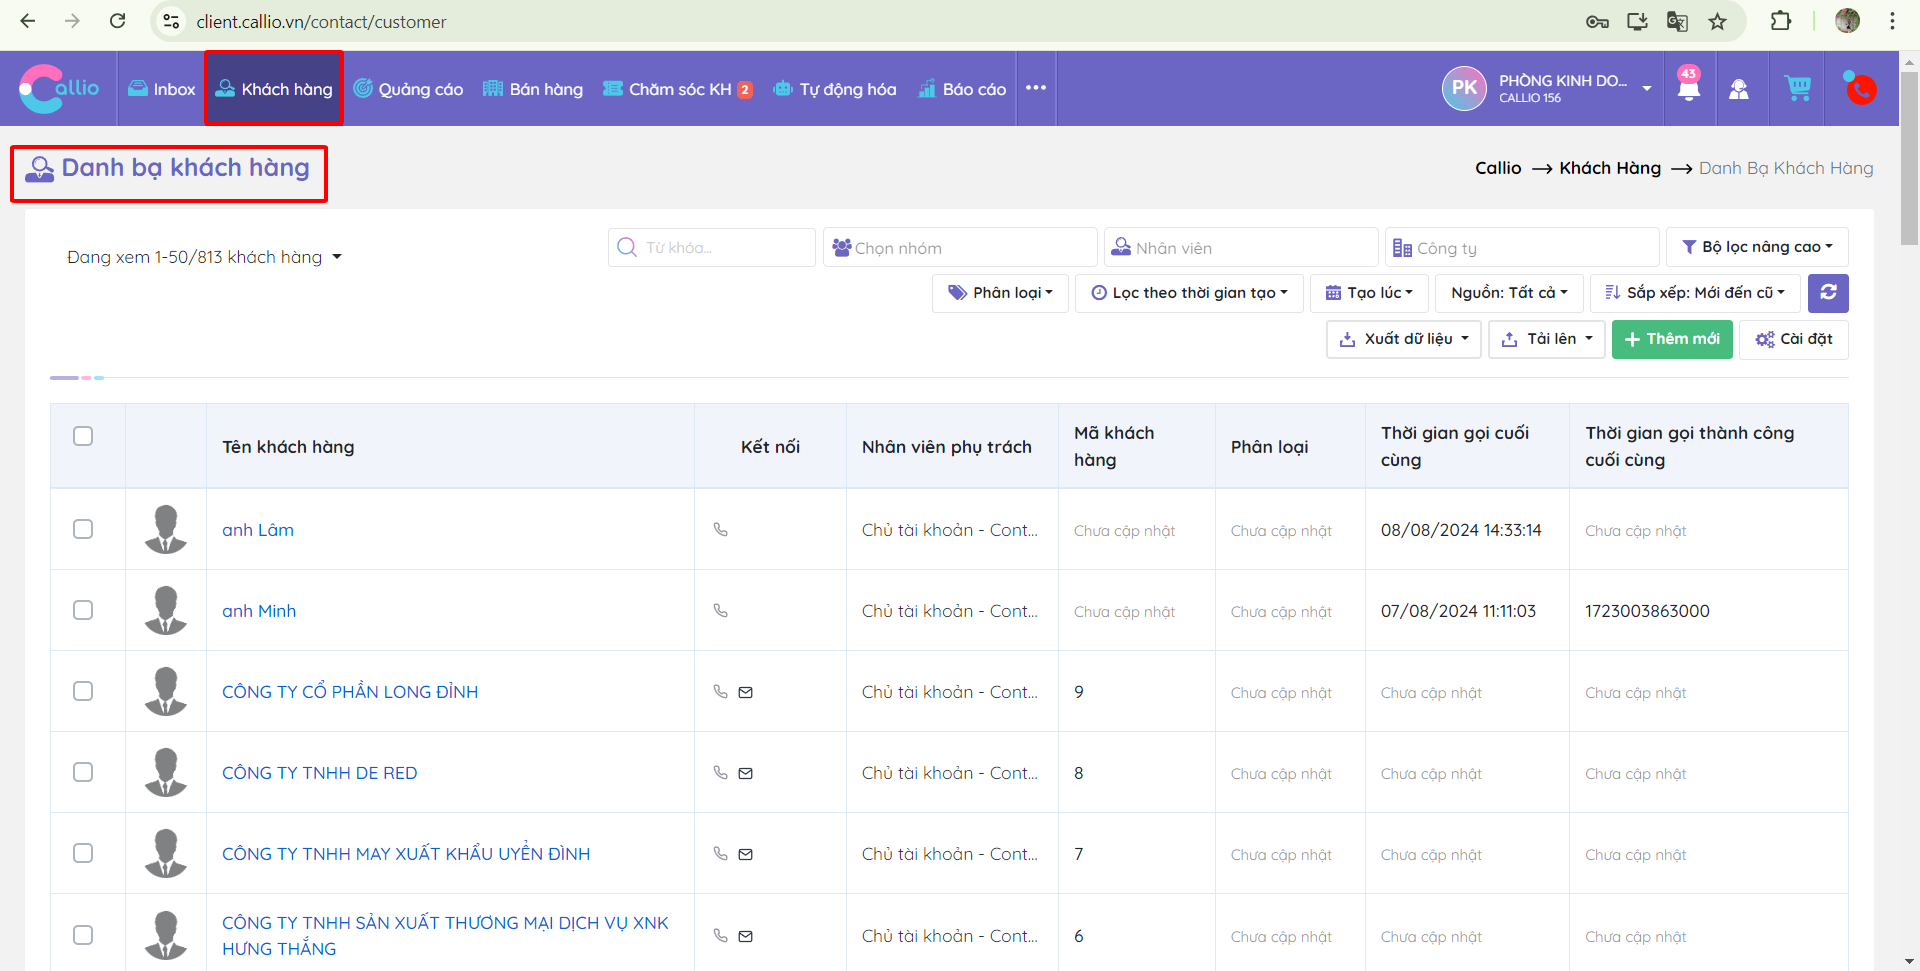Click email icon for CÔNG TY CỔ PHẦN LONG ĐỈNH
Screen dimensions: 1920x971
click(746, 692)
